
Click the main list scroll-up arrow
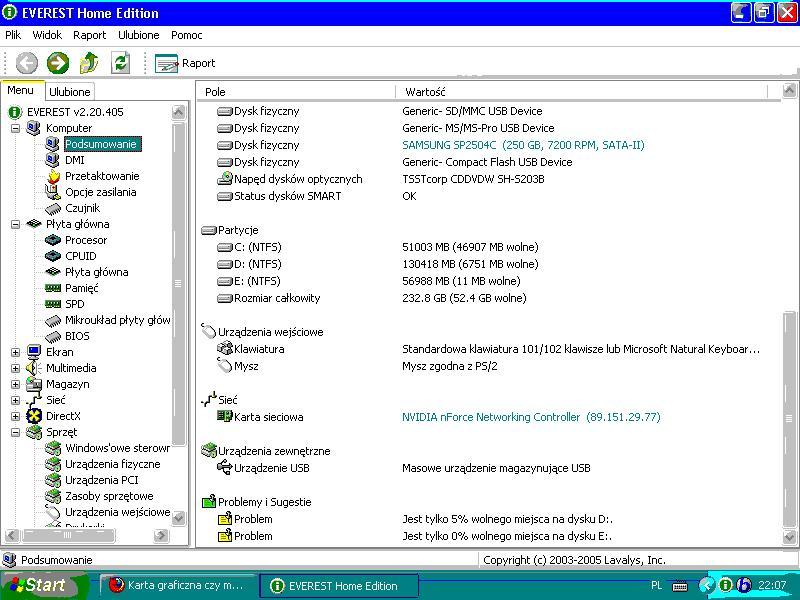tap(789, 91)
